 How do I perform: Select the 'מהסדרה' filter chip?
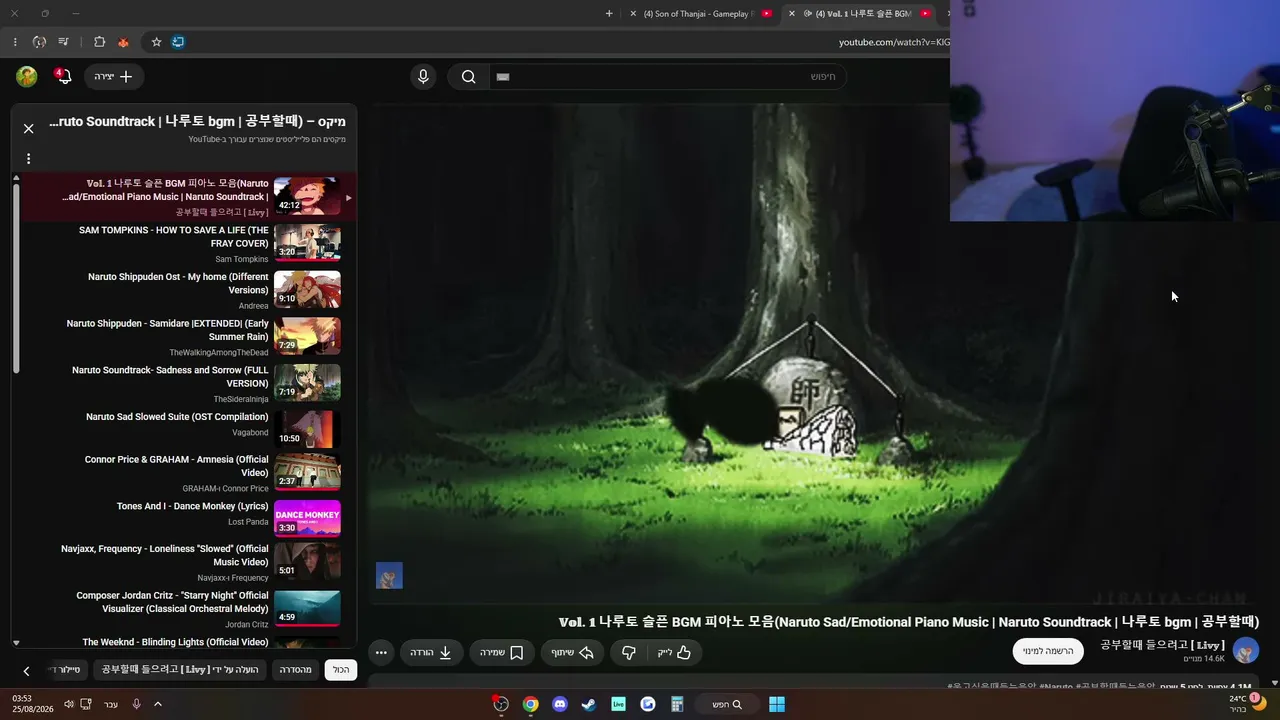click(x=295, y=670)
